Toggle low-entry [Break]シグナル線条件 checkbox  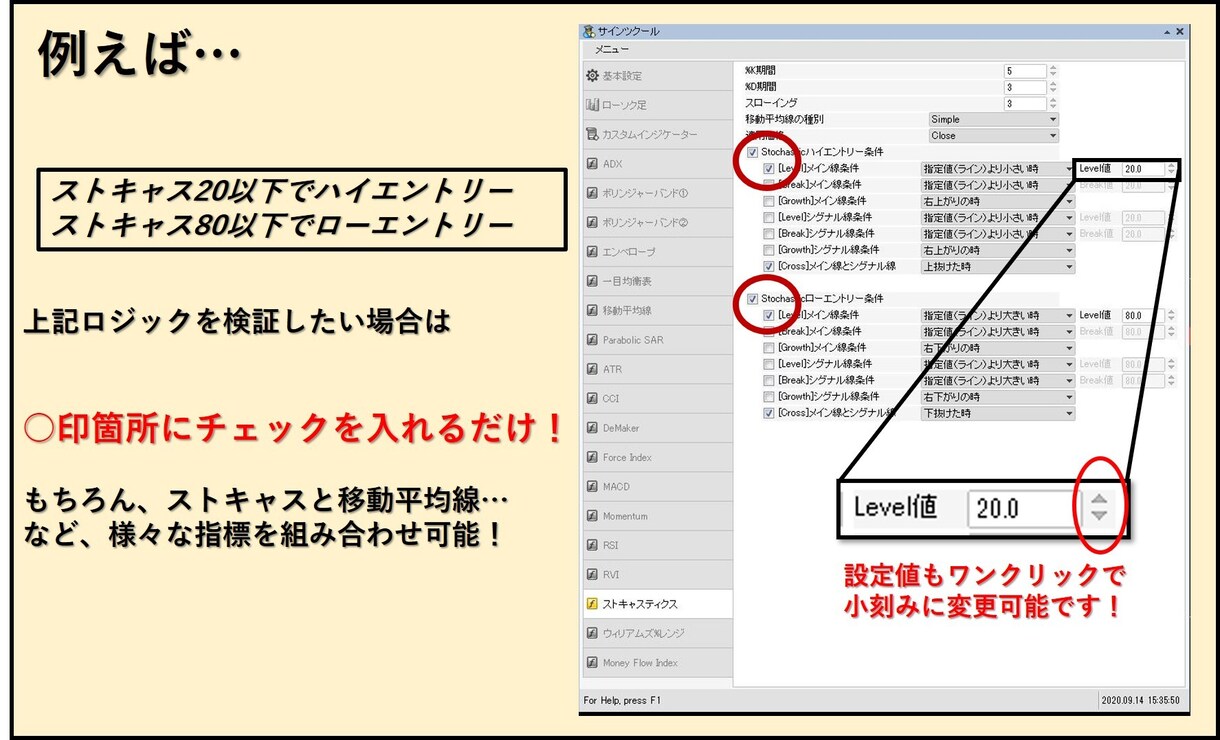pos(768,380)
